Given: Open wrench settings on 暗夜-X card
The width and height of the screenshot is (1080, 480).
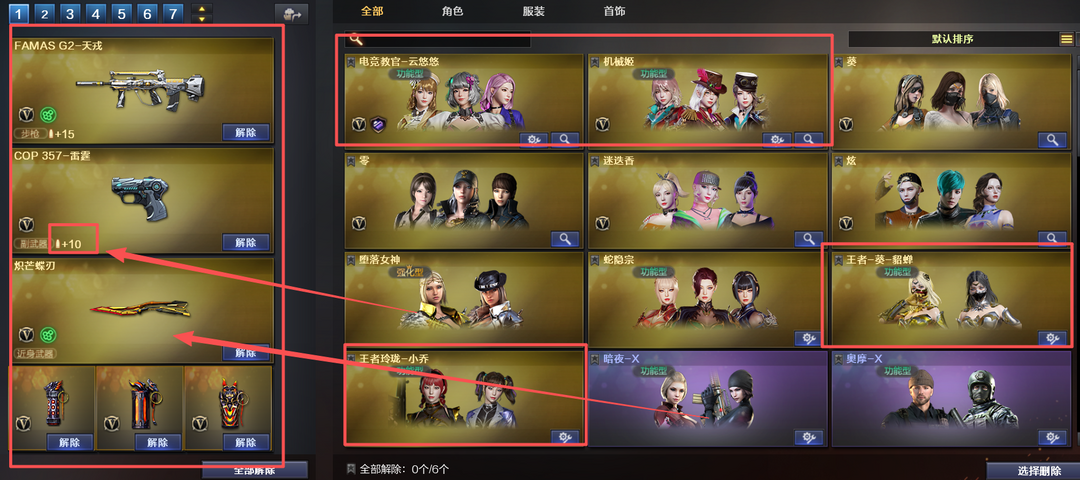Looking at the screenshot, I should click(809, 437).
